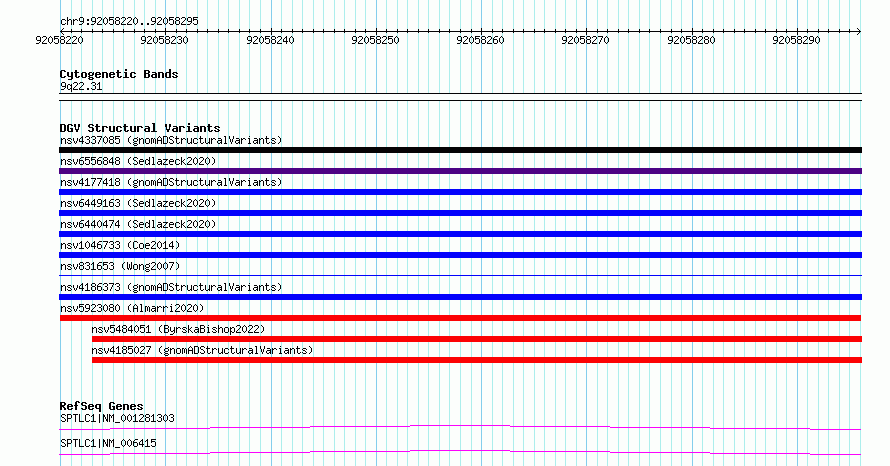The height and width of the screenshot is (466, 890).
Task: Open the RefSeq Genes track title
Action: pyautogui.click(x=102, y=406)
